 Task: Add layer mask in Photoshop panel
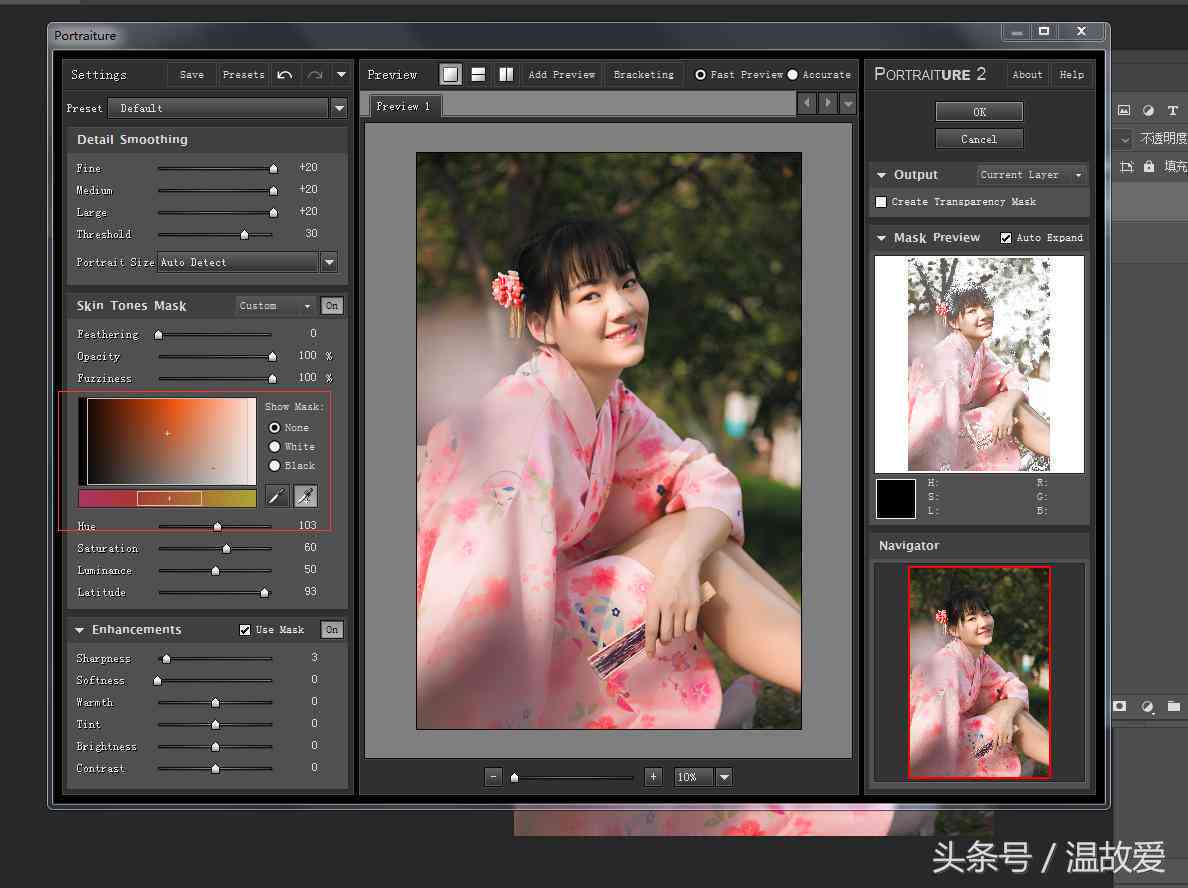[1120, 706]
